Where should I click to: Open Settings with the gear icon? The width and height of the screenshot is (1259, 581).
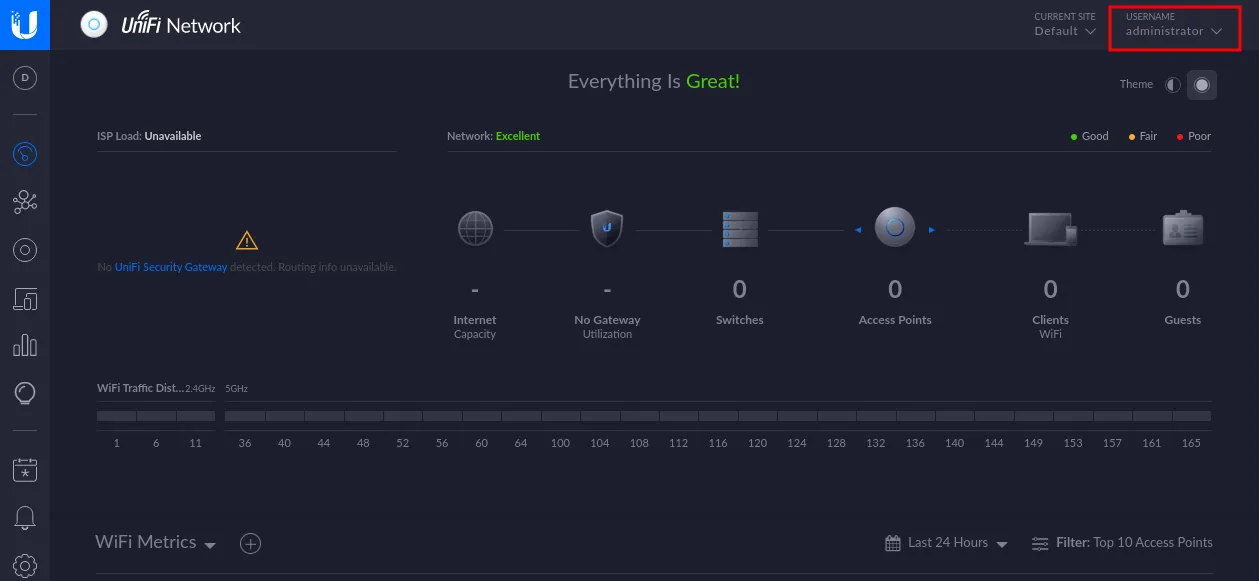(24, 564)
